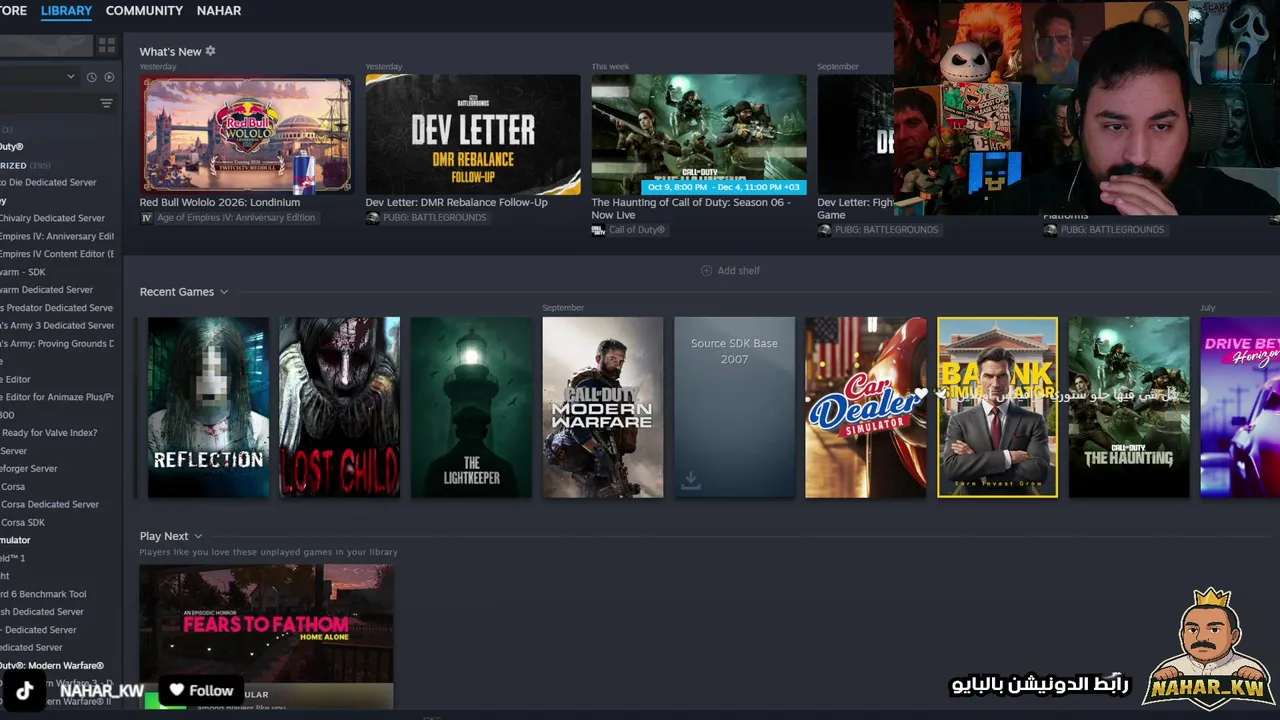
Task: Click Call of Duty icon under Haunting news
Action: tap(598, 230)
